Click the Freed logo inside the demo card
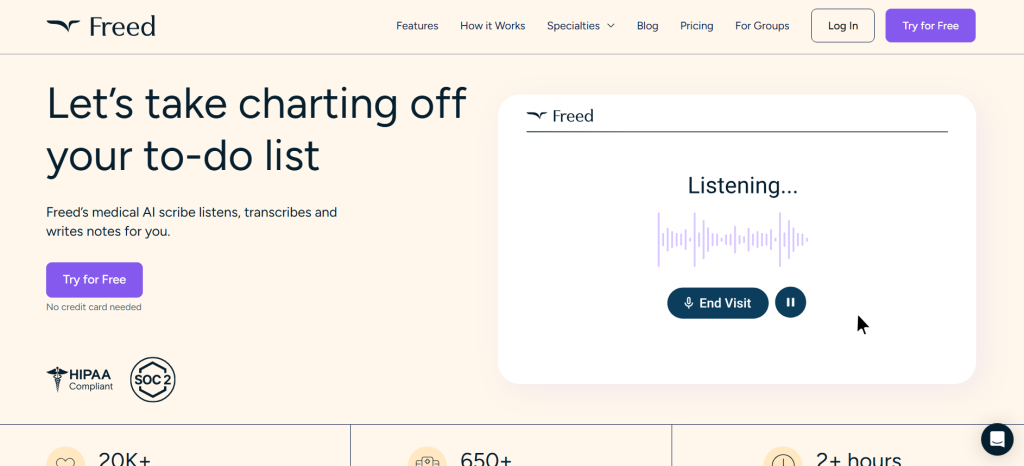This screenshot has width=1024, height=466. click(560, 116)
